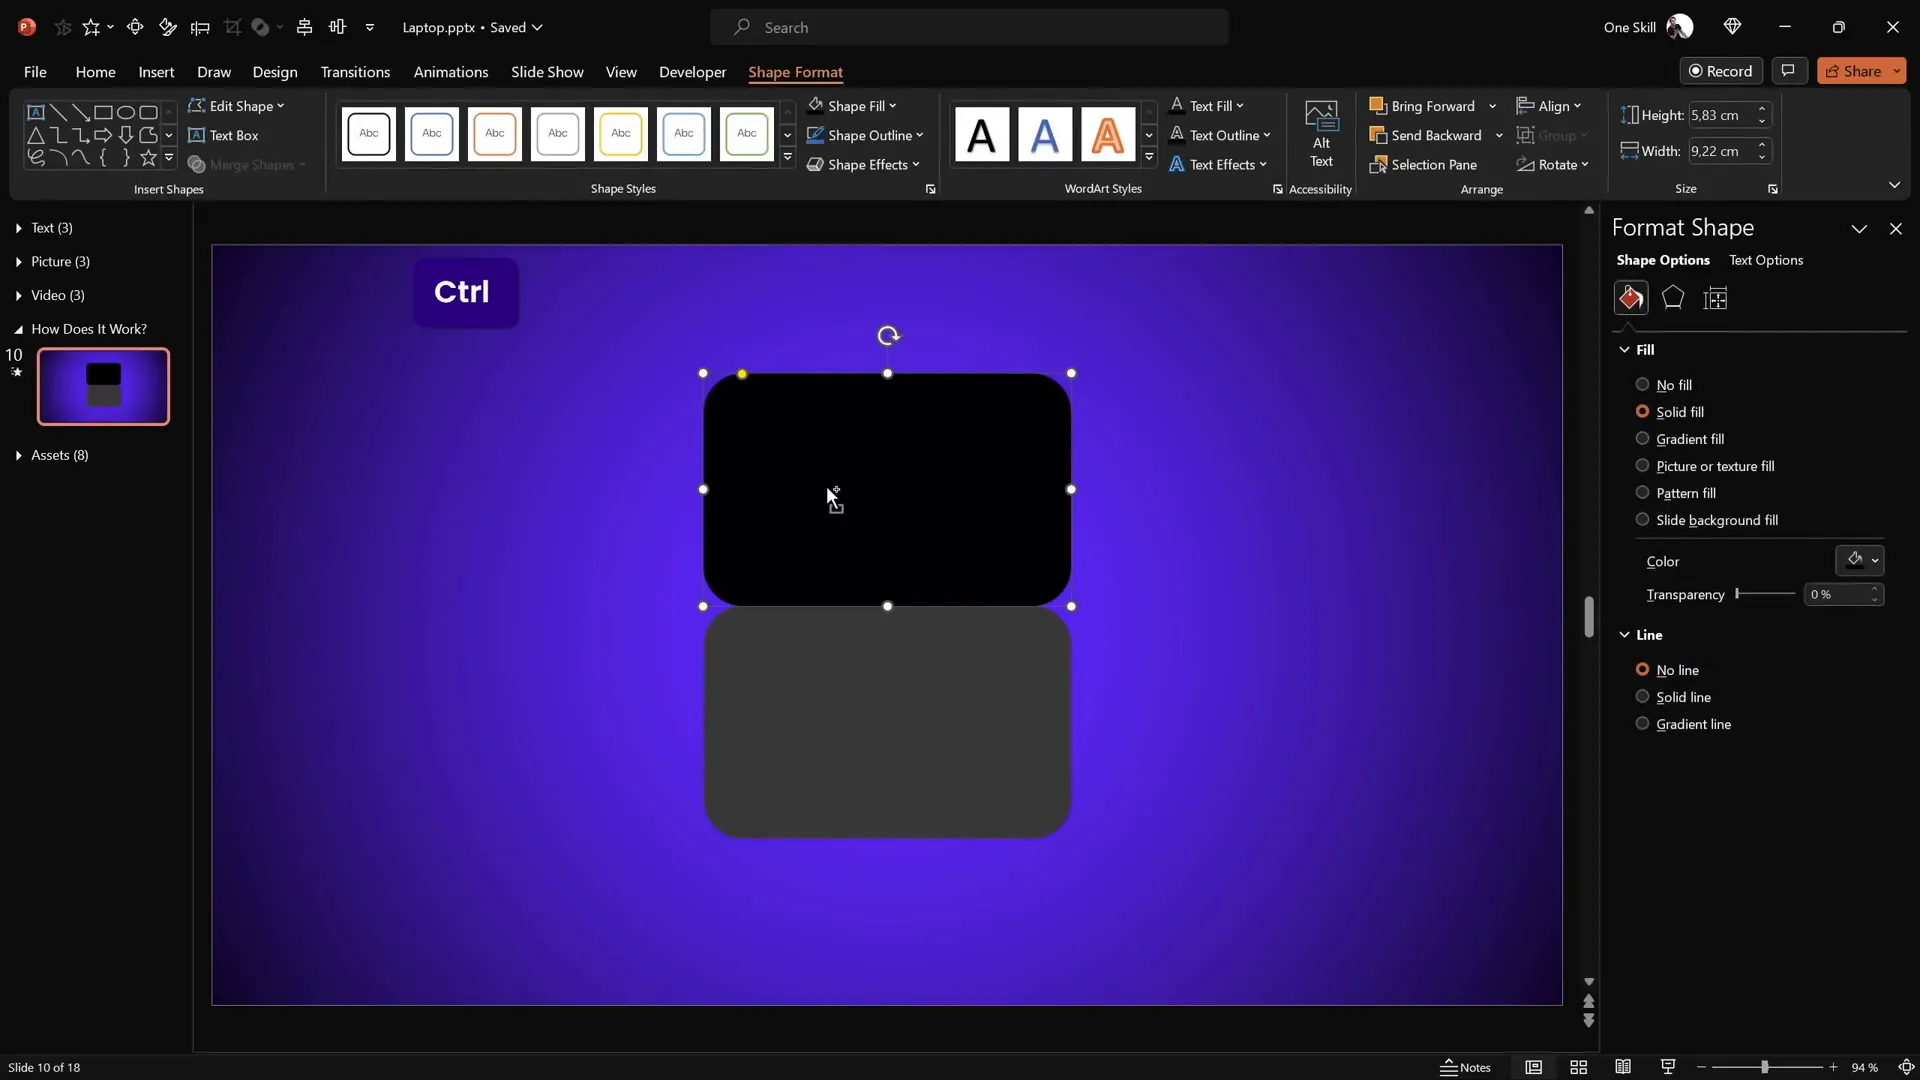
Task: Click the Alt Text button
Action: point(1321,135)
